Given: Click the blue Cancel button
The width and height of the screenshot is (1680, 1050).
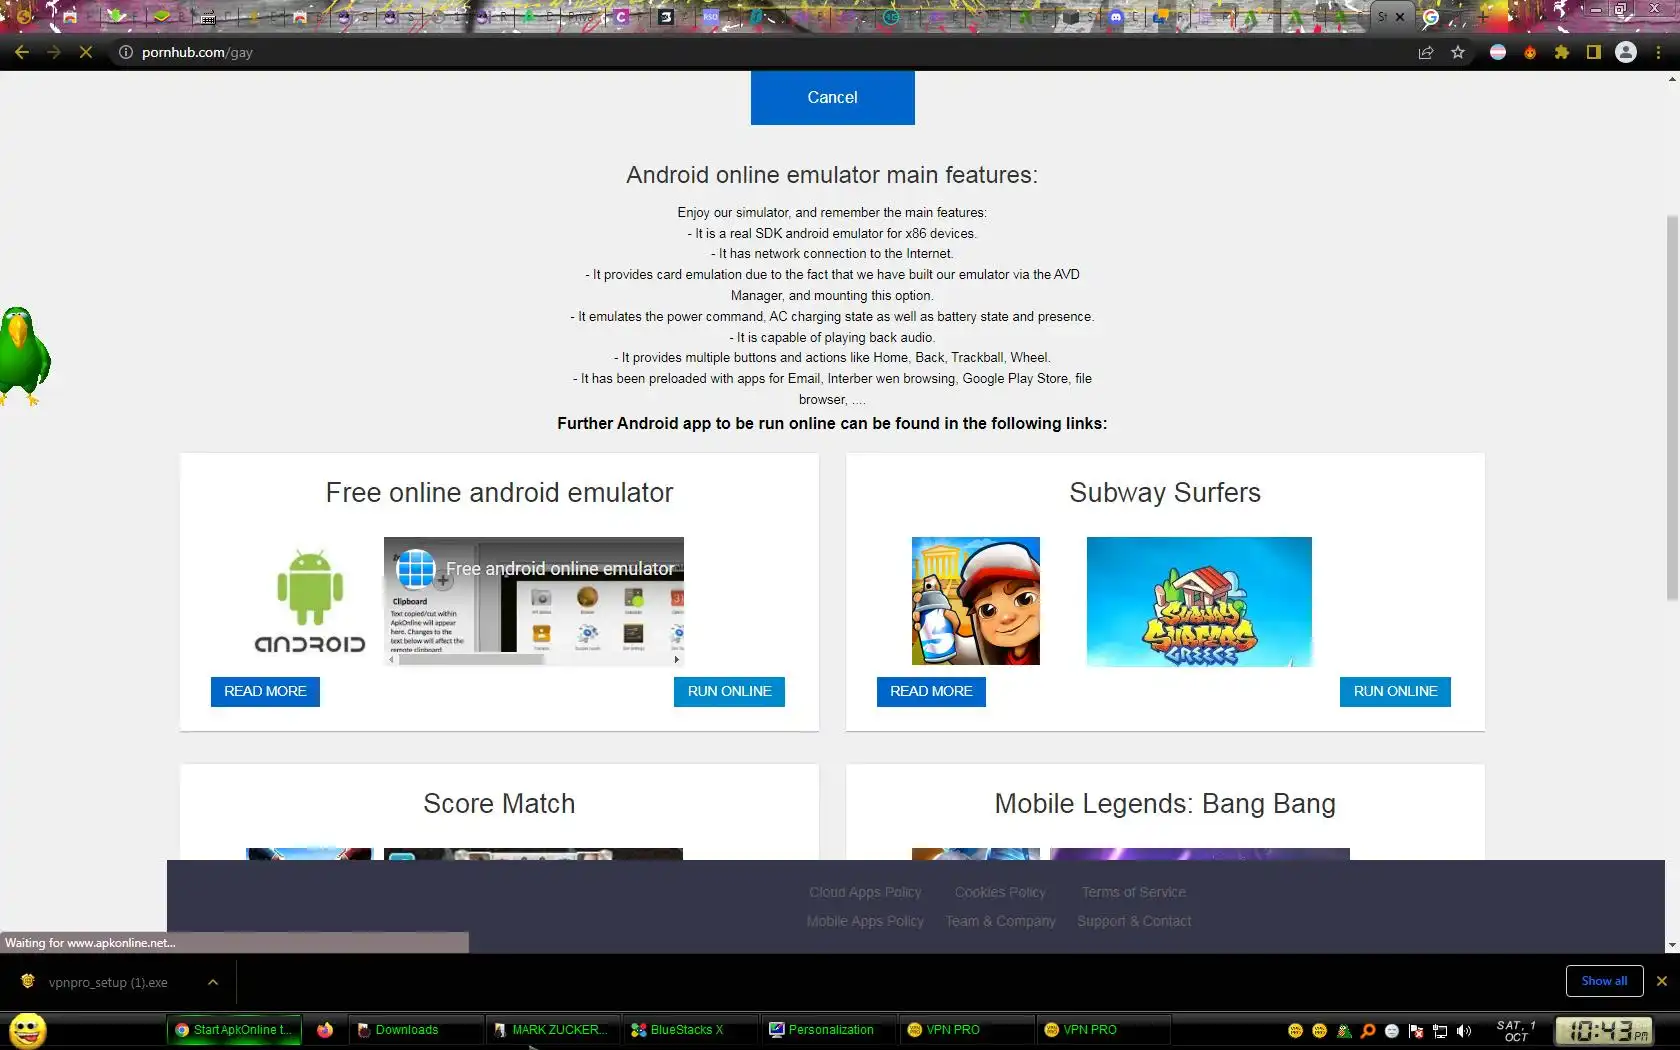Looking at the screenshot, I should pyautogui.click(x=832, y=97).
